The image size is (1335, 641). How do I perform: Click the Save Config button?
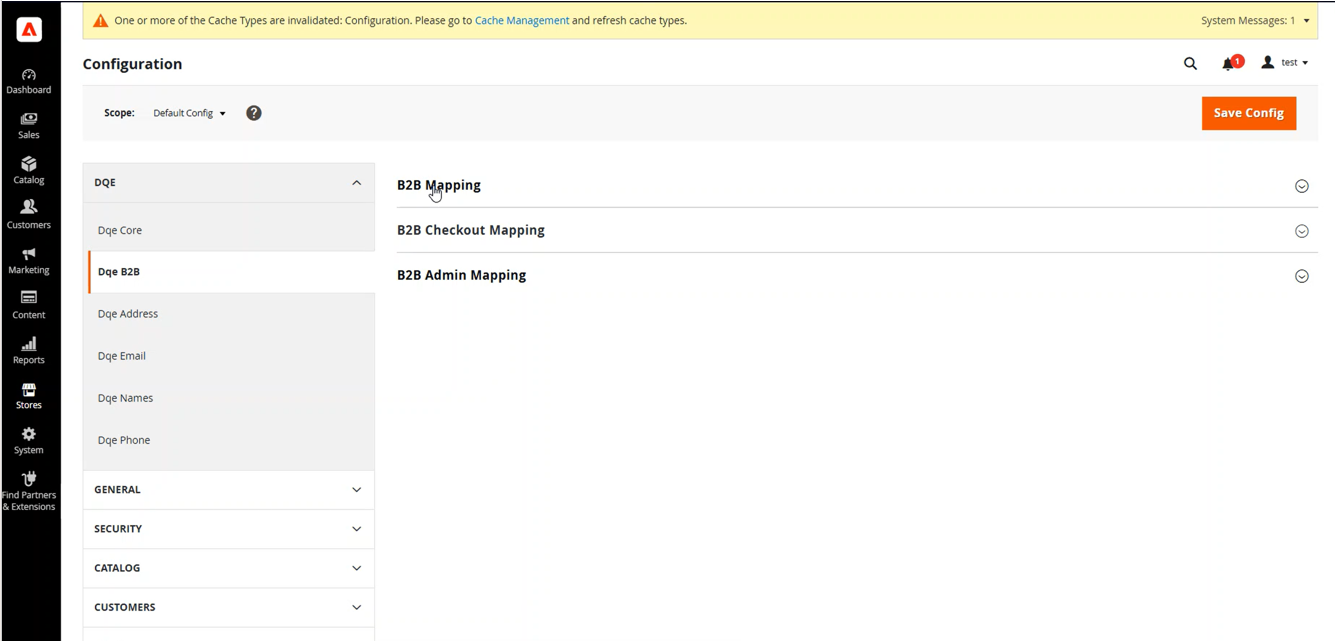click(x=1248, y=113)
